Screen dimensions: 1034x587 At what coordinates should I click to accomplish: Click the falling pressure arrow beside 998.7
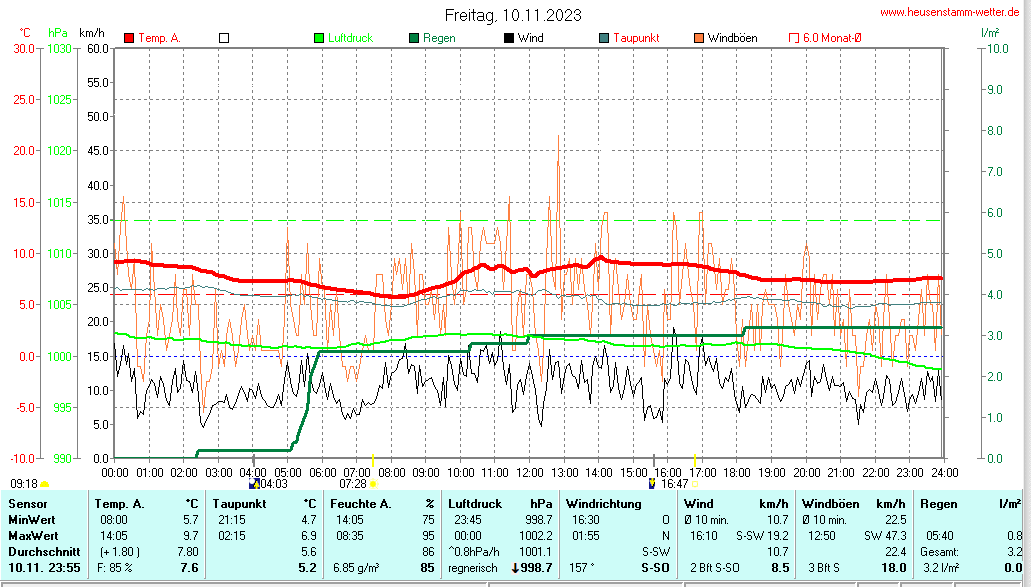pos(515,568)
